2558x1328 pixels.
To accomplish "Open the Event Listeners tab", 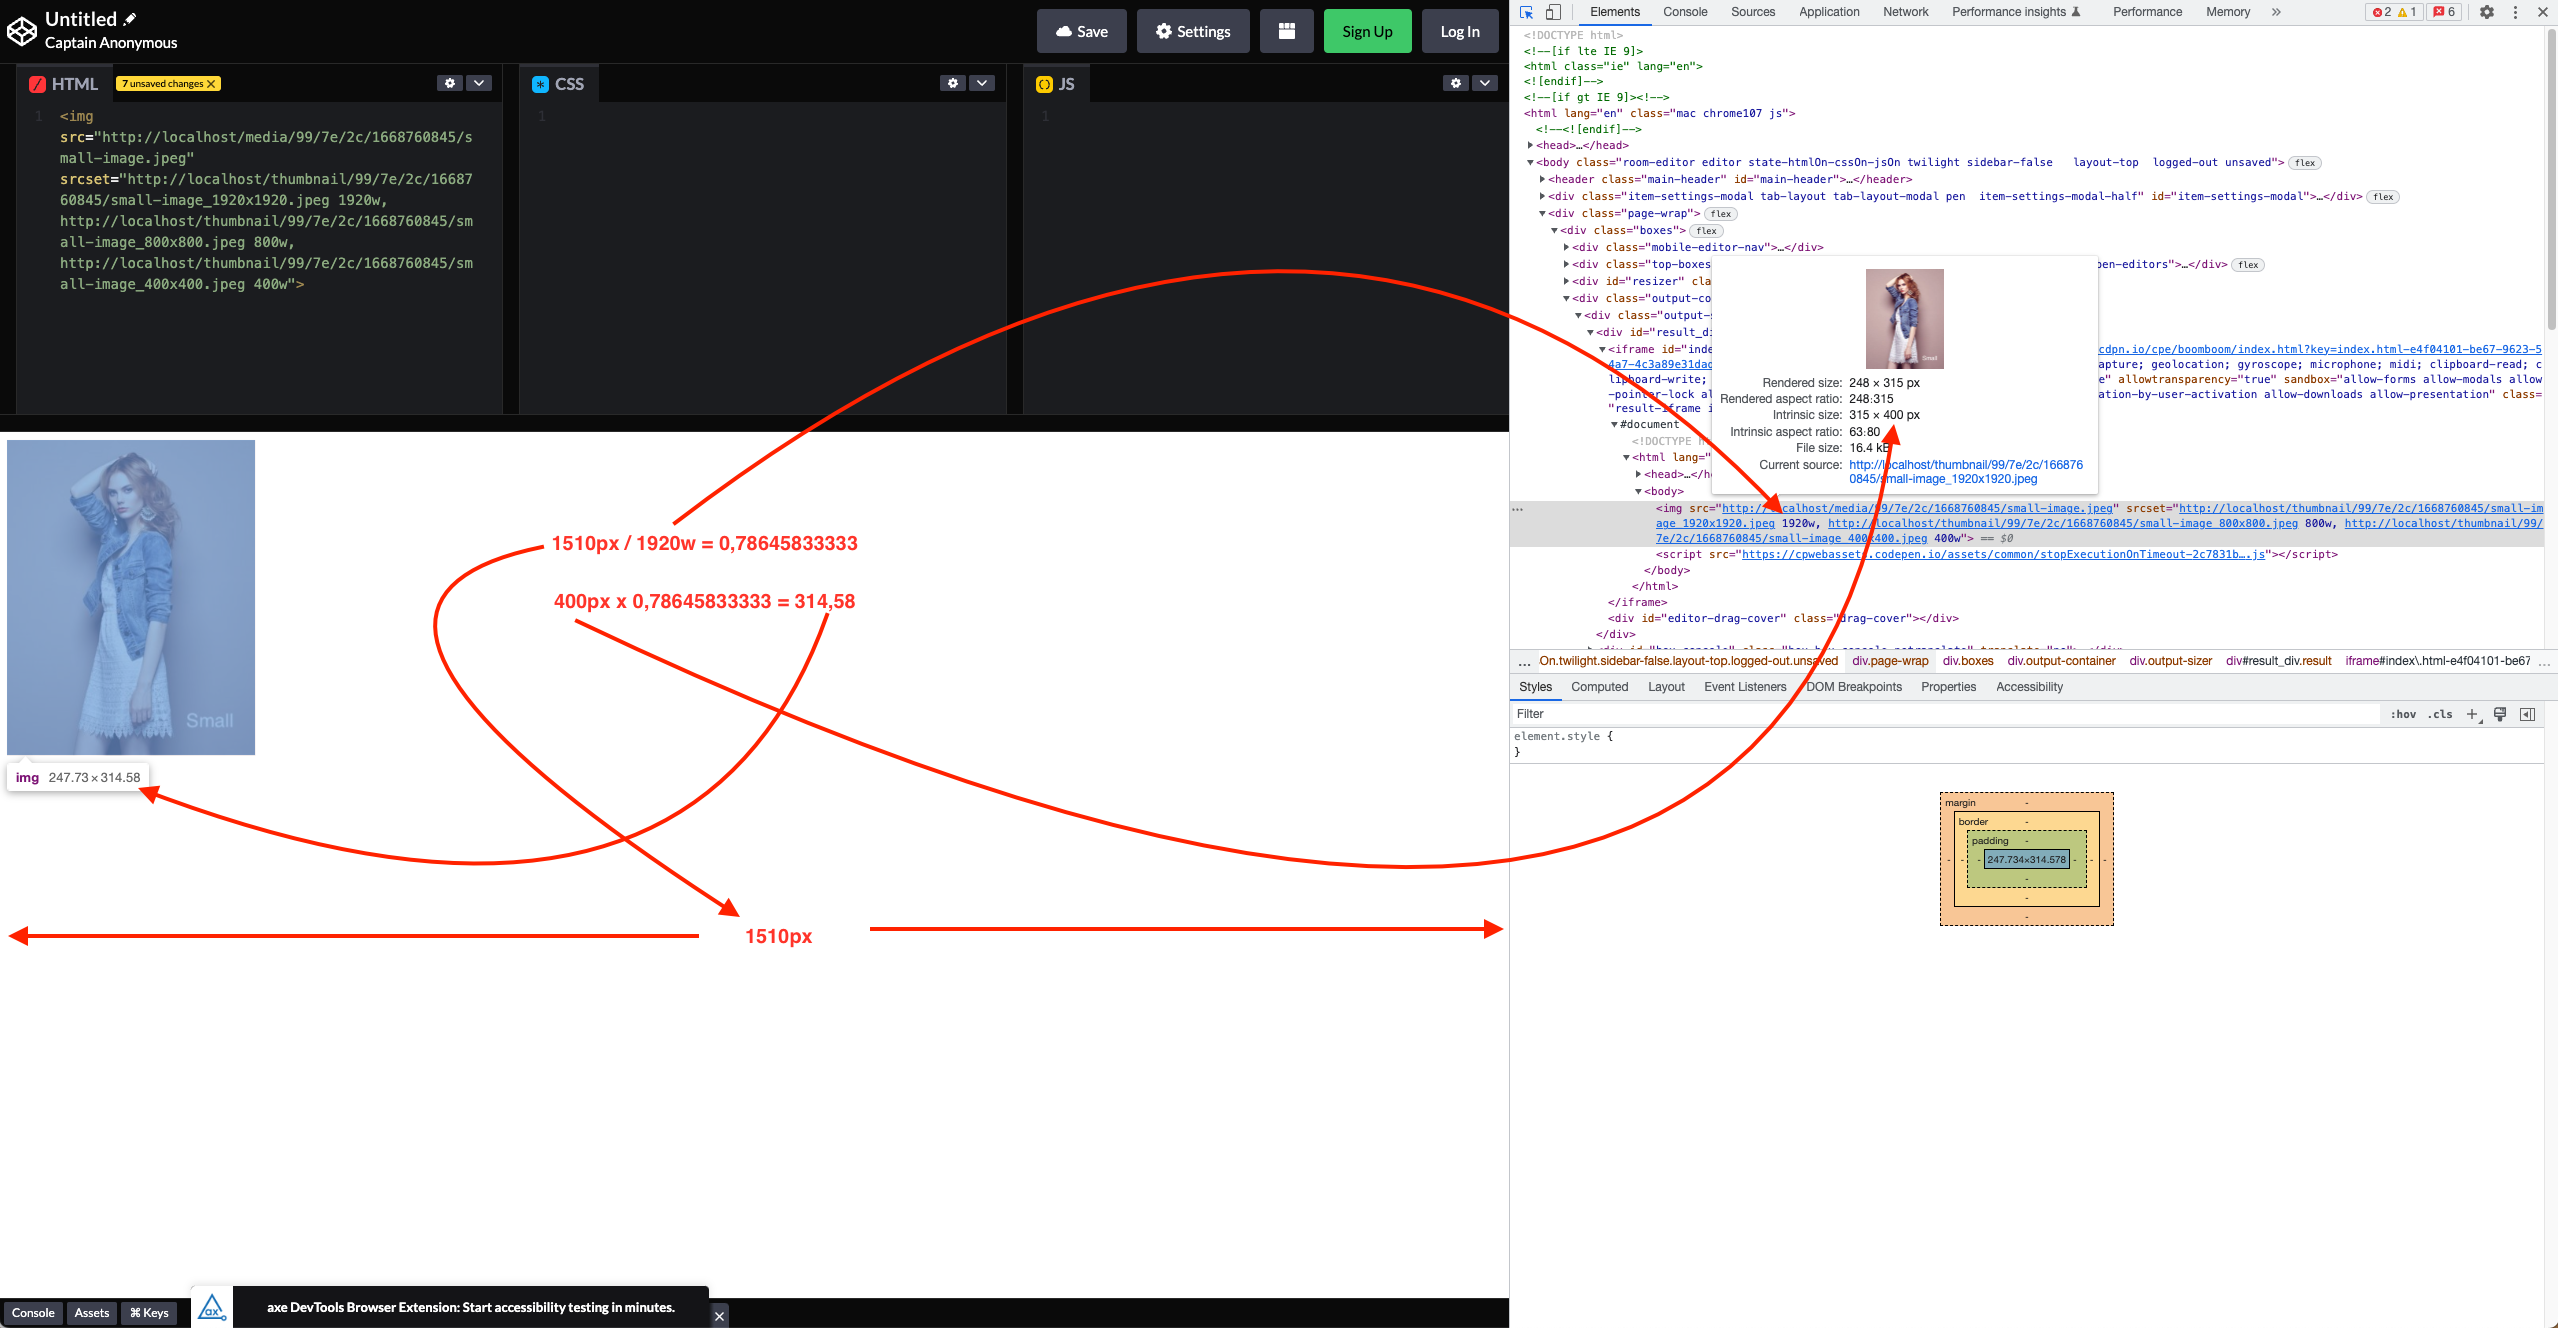I will [1745, 687].
